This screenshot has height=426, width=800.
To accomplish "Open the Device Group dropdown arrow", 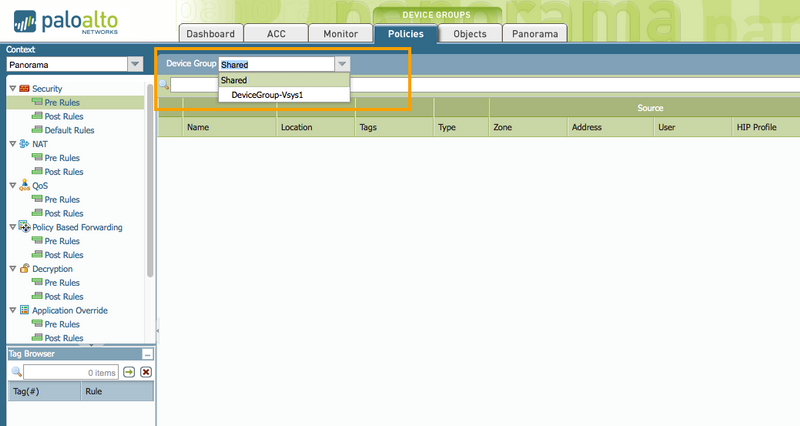I will (342, 64).
